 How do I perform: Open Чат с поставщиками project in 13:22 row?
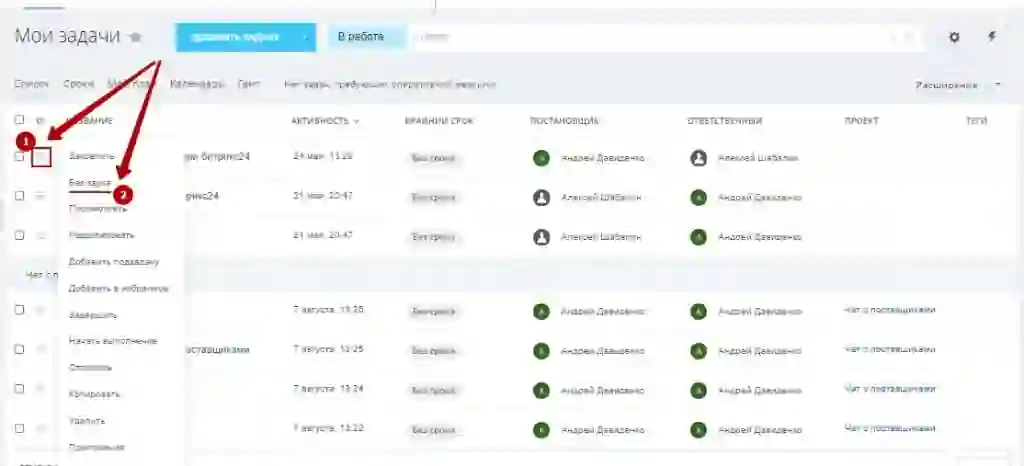(x=889, y=428)
